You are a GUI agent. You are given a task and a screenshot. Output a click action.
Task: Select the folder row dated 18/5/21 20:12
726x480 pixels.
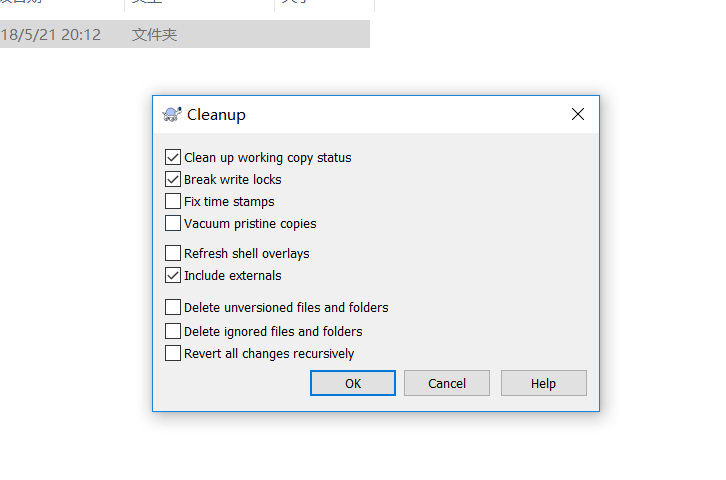pyautogui.click(x=185, y=34)
